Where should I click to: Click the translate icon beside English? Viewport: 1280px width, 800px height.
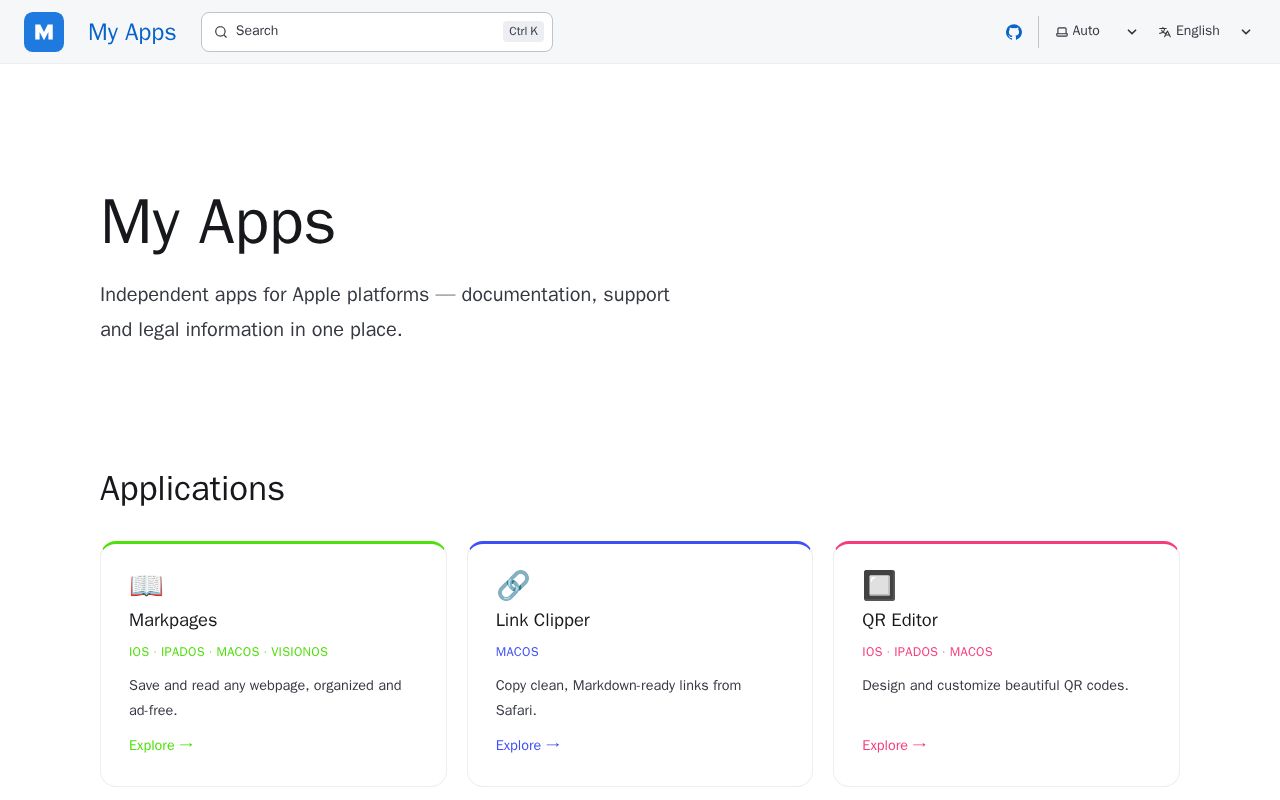click(1165, 32)
